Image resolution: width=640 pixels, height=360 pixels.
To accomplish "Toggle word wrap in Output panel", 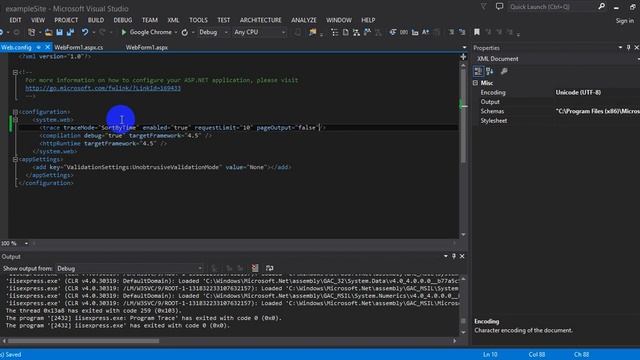I will [269, 268].
